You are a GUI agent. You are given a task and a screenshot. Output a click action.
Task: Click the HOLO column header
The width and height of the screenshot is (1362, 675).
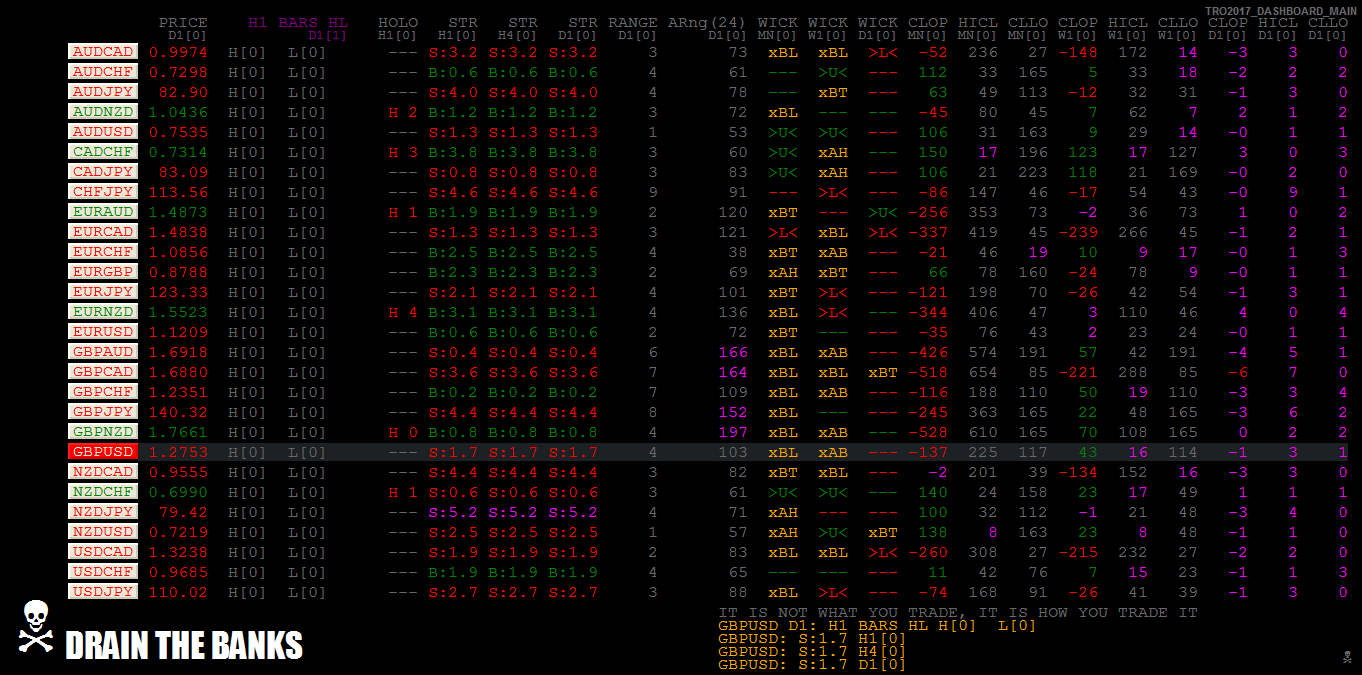pyautogui.click(x=398, y=23)
